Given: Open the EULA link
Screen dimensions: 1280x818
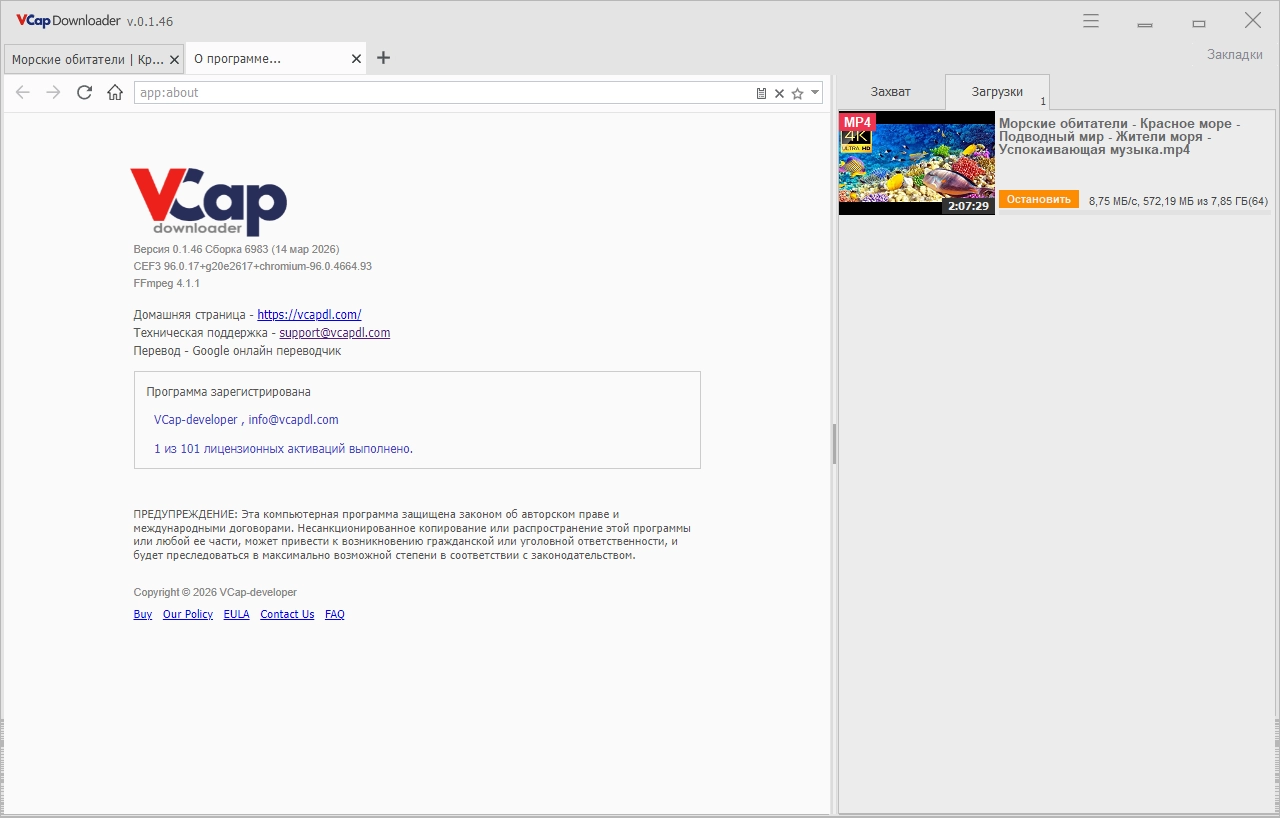Looking at the screenshot, I should (x=237, y=614).
